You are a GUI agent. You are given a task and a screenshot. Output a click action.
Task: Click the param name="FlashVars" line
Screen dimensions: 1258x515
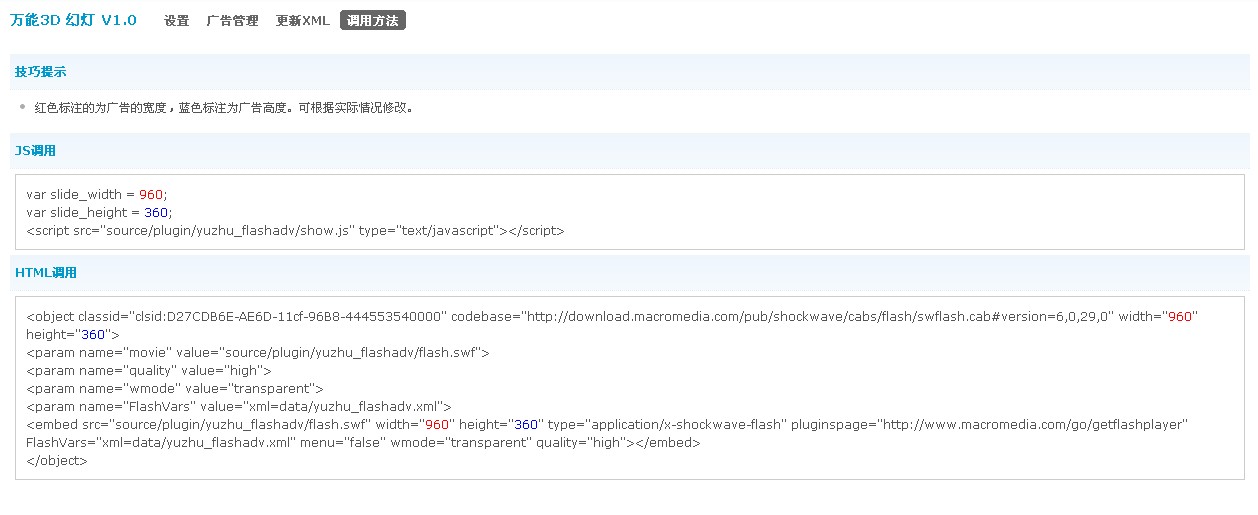point(239,406)
